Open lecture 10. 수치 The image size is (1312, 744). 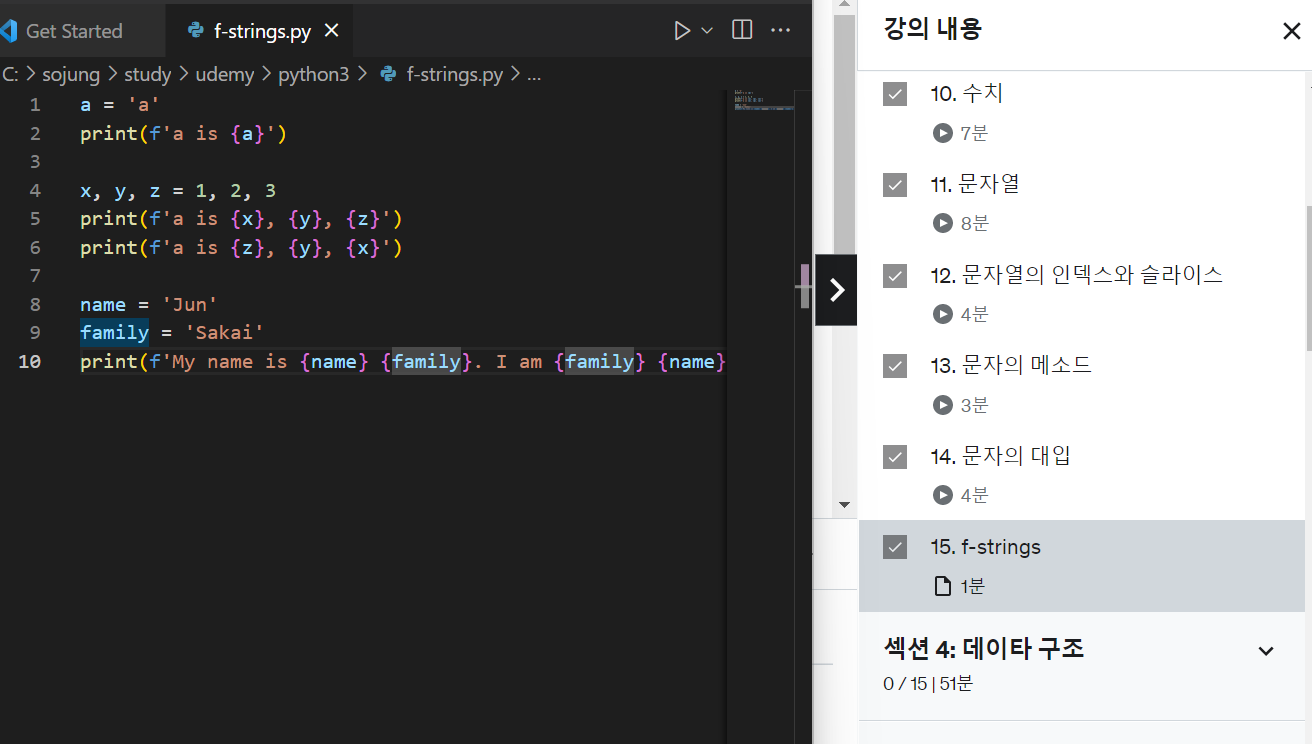point(966,94)
